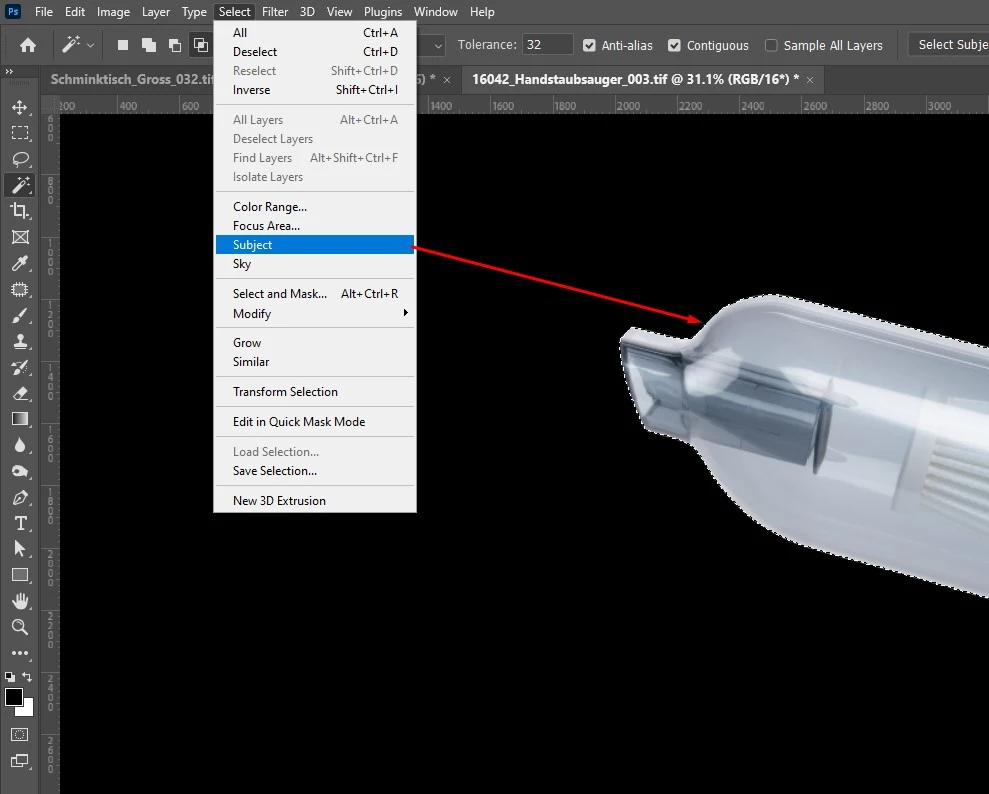The width and height of the screenshot is (989, 794).
Task: Disable the Anti-alias checkbox
Action: click(590, 45)
